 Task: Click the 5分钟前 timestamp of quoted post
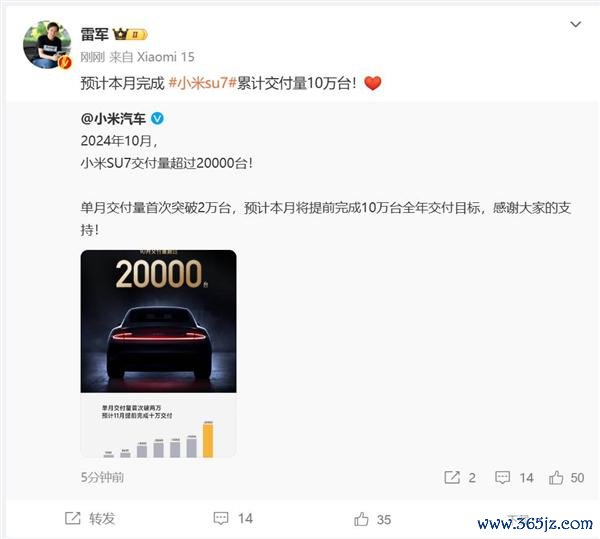[102, 477]
